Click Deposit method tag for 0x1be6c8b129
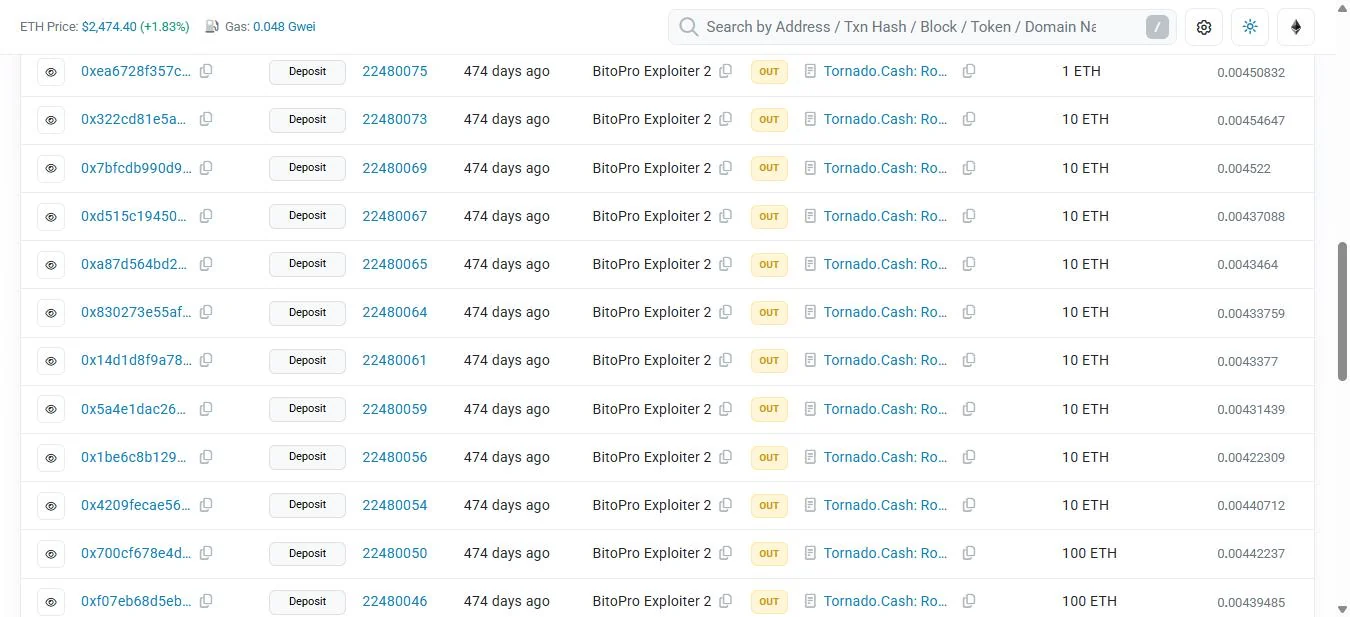Image resolution: width=1350 pixels, height=617 pixels. pyautogui.click(x=307, y=457)
